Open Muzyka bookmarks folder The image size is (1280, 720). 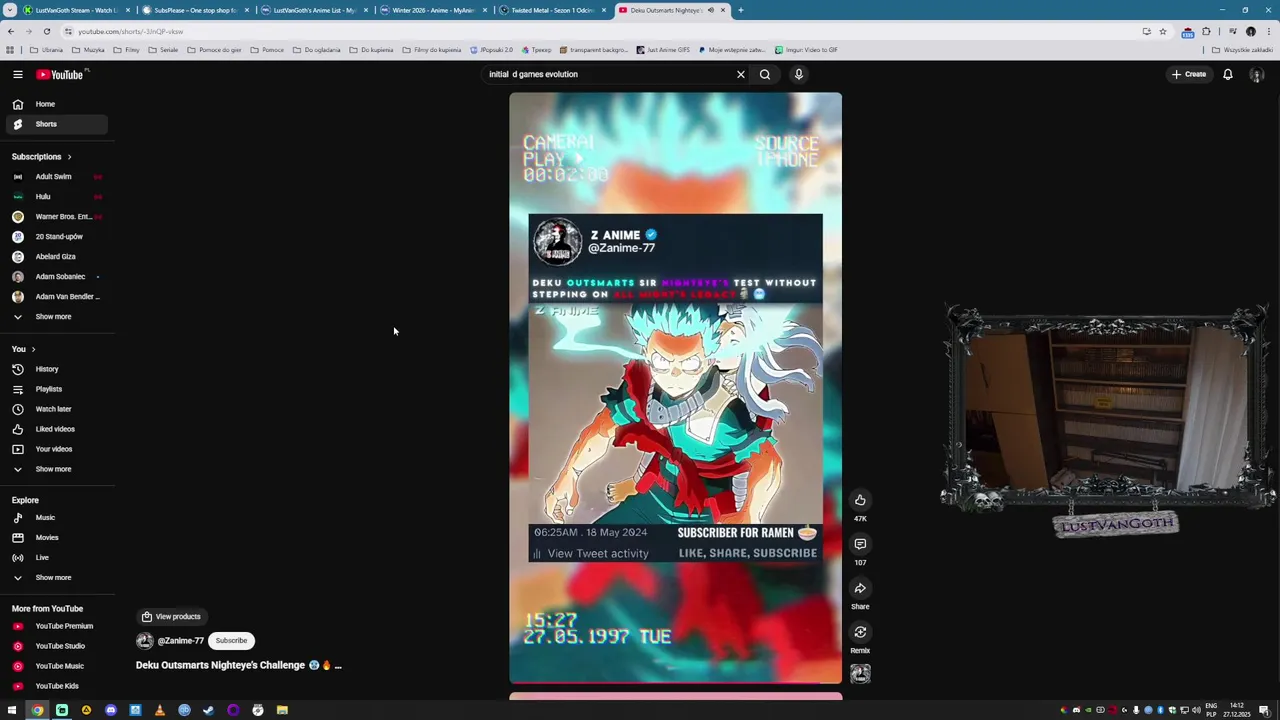(88, 50)
